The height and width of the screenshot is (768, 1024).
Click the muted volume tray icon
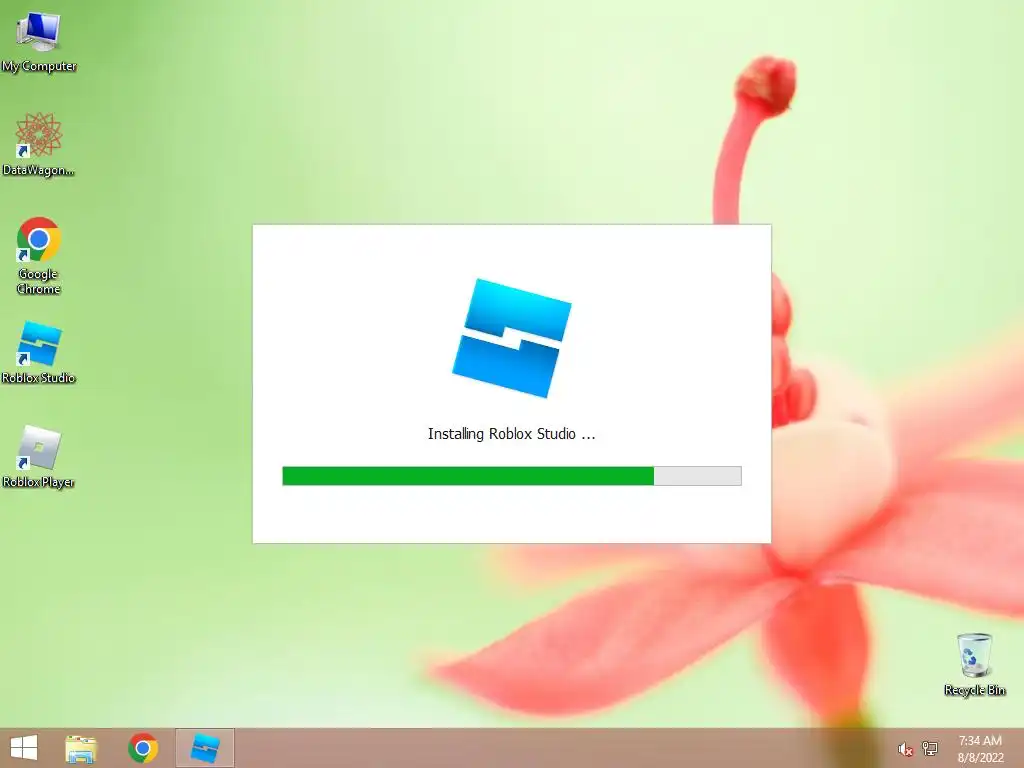click(905, 749)
